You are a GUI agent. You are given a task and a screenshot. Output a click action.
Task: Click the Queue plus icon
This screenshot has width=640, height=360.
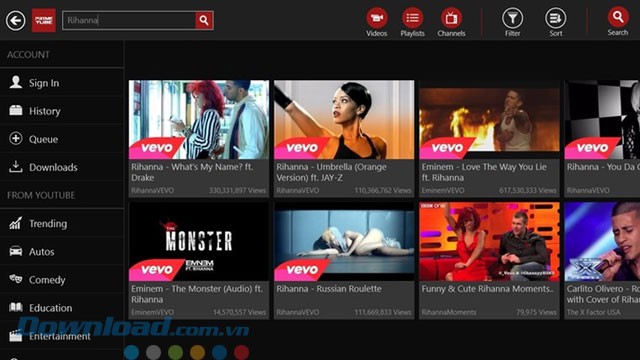tap(16, 139)
